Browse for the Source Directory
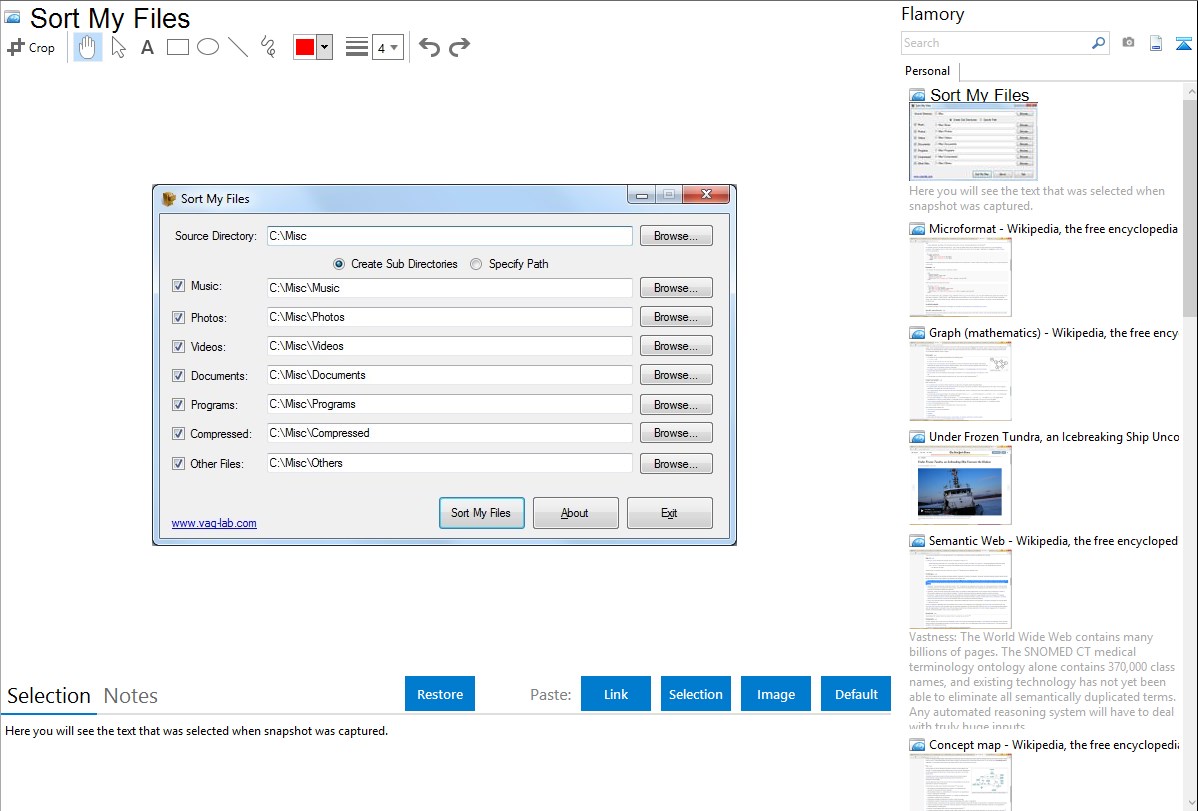 pyautogui.click(x=676, y=235)
